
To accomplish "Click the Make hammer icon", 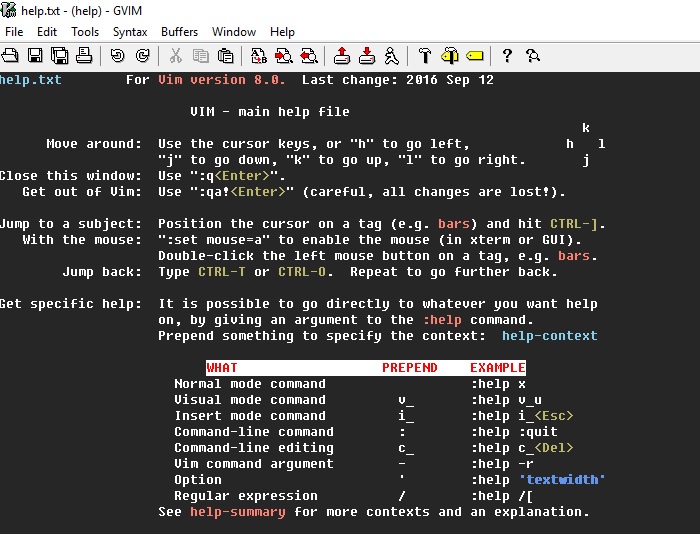I will coord(425,56).
